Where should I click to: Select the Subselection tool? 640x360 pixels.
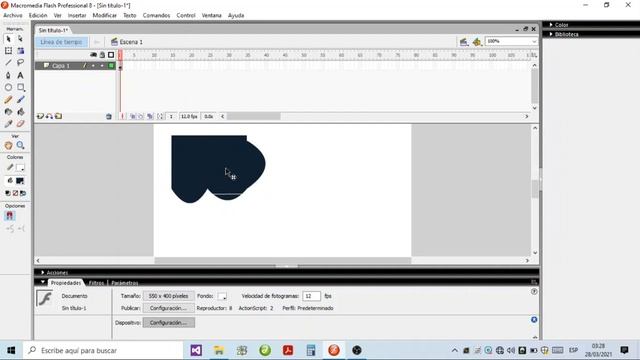click(x=20, y=39)
